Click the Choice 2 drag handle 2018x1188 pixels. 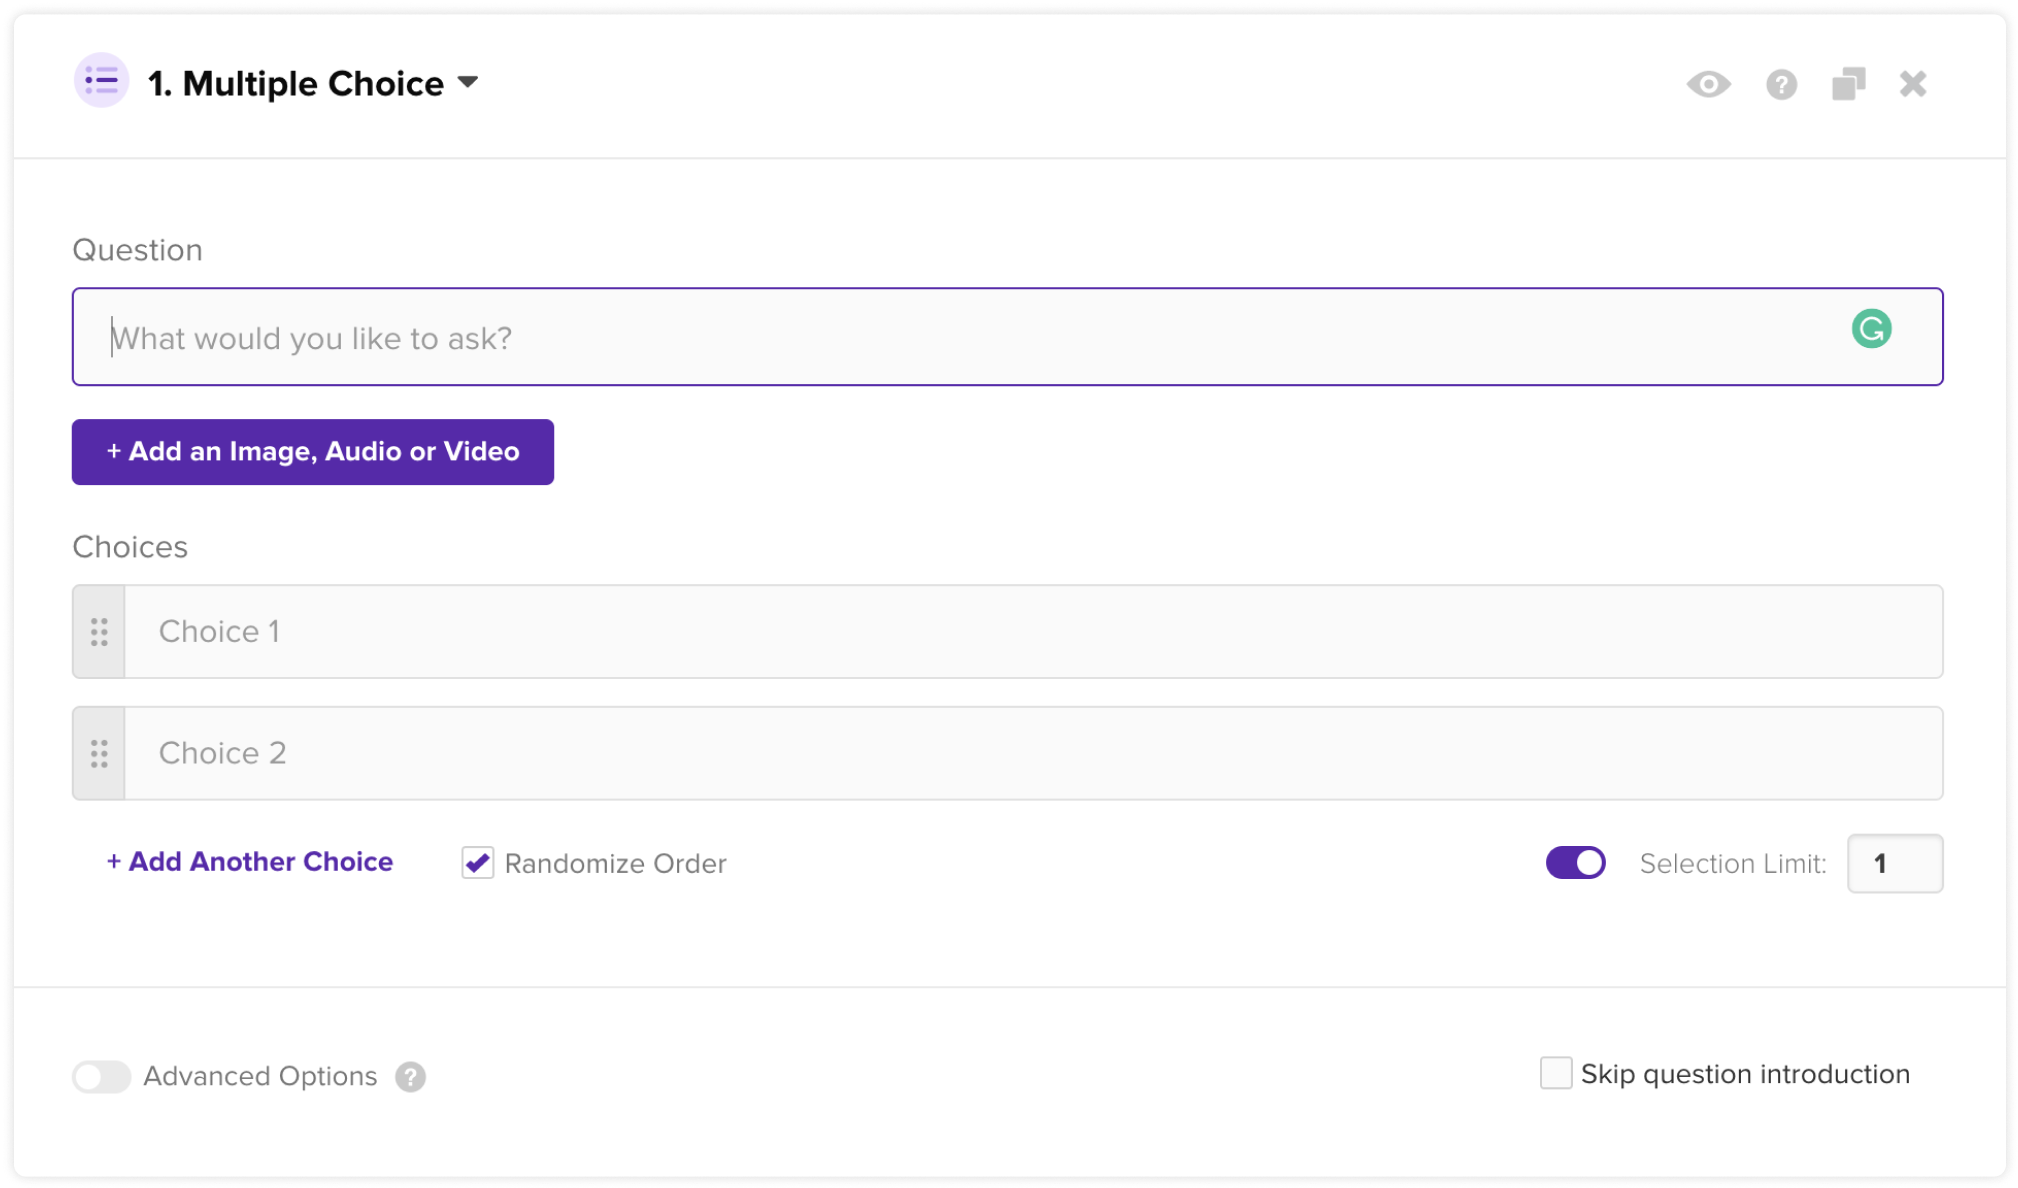(x=99, y=754)
